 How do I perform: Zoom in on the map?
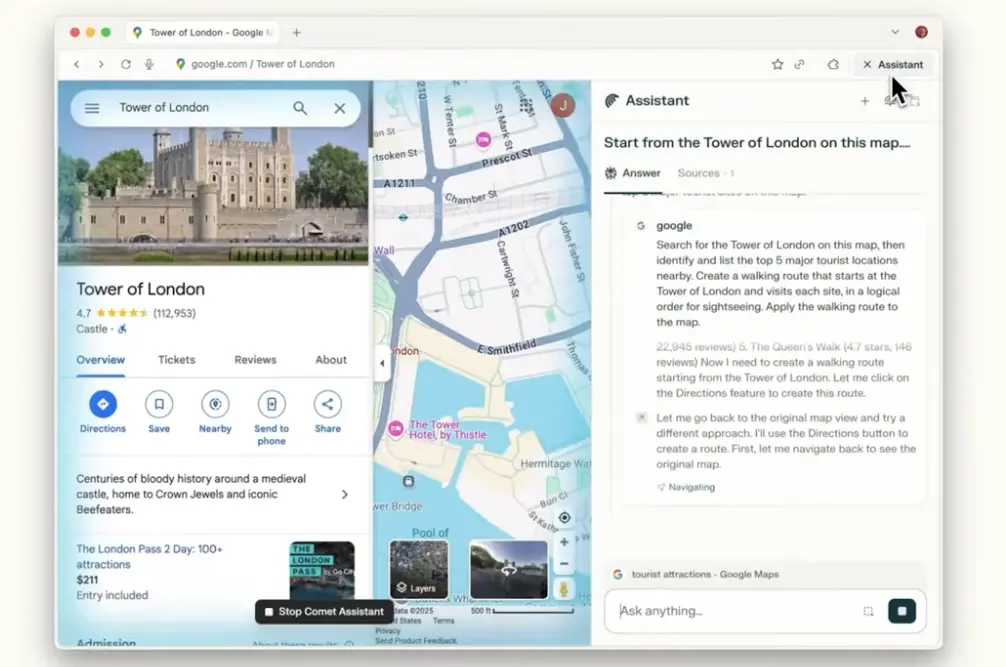pyautogui.click(x=564, y=542)
